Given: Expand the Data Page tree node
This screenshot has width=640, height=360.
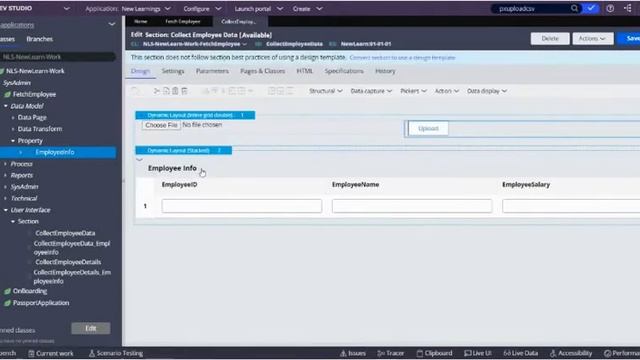Looking at the screenshot, I should pyautogui.click(x=13, y=118).
